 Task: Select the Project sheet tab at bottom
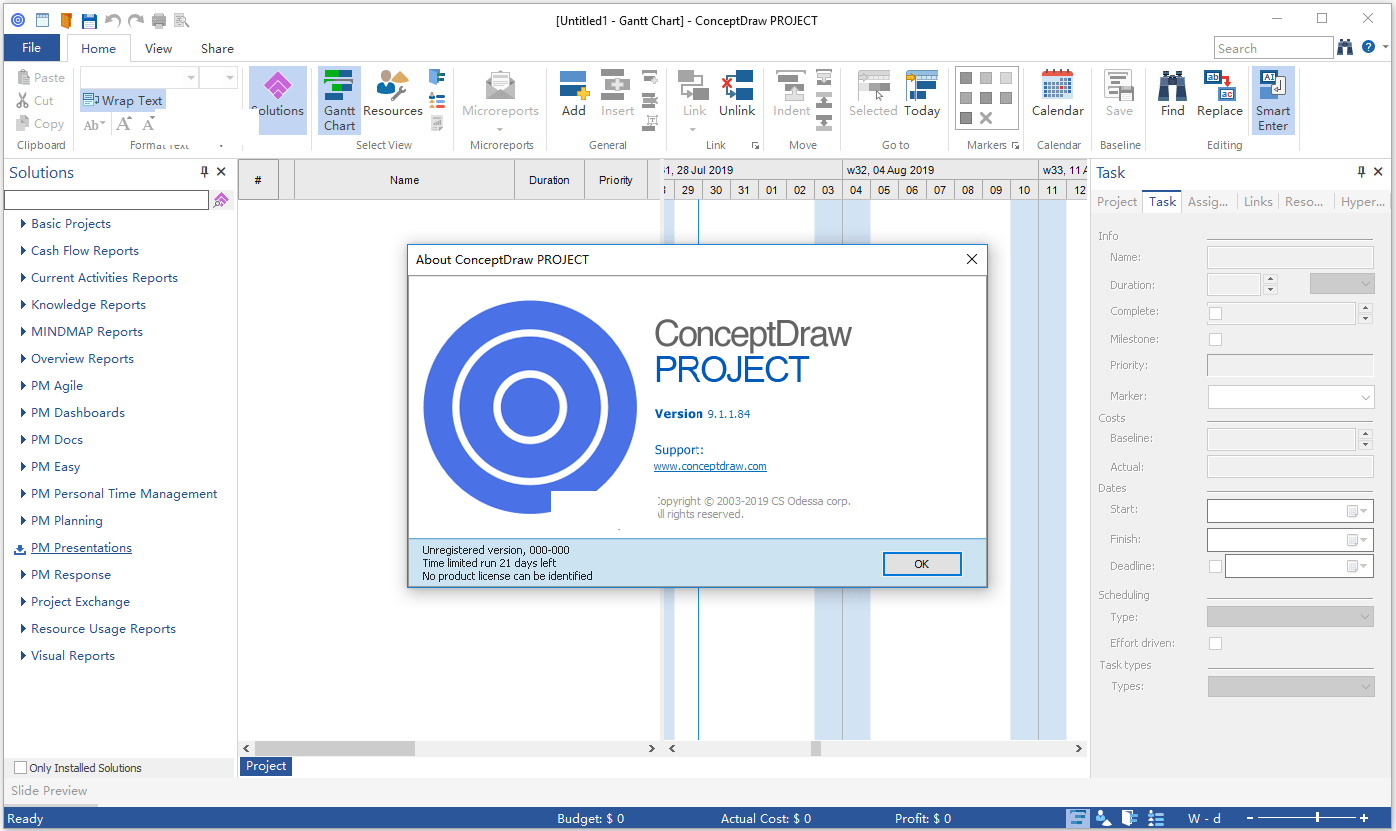point(266,766)
